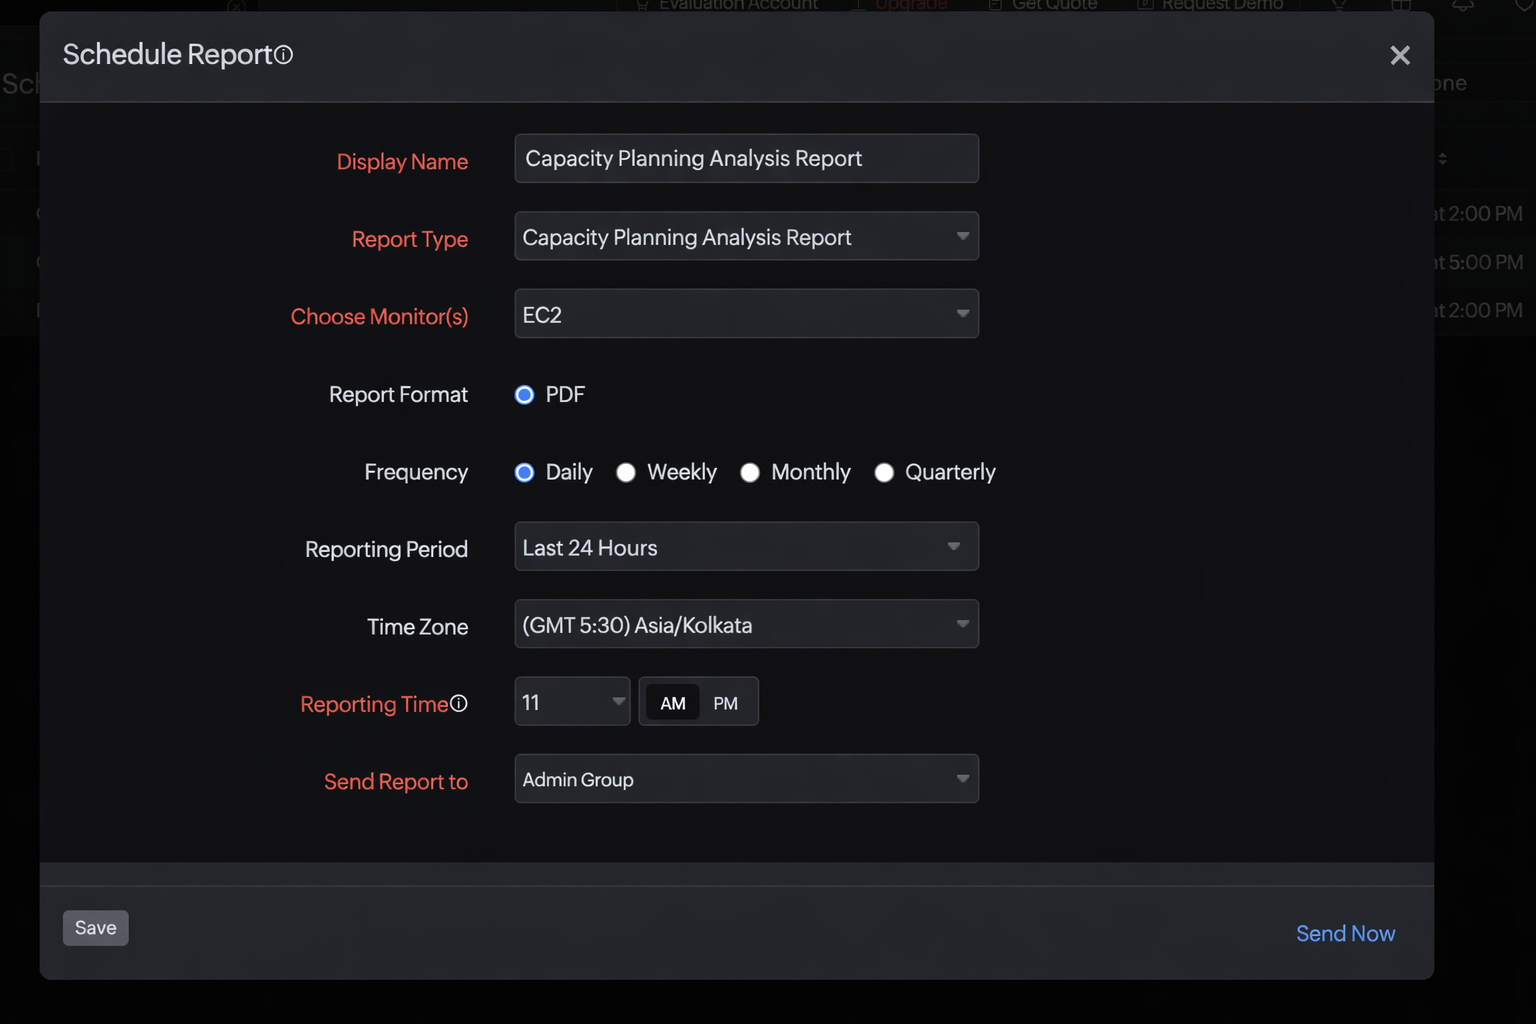Expand the Choose Monitor(s) selector

click(746, 313)
